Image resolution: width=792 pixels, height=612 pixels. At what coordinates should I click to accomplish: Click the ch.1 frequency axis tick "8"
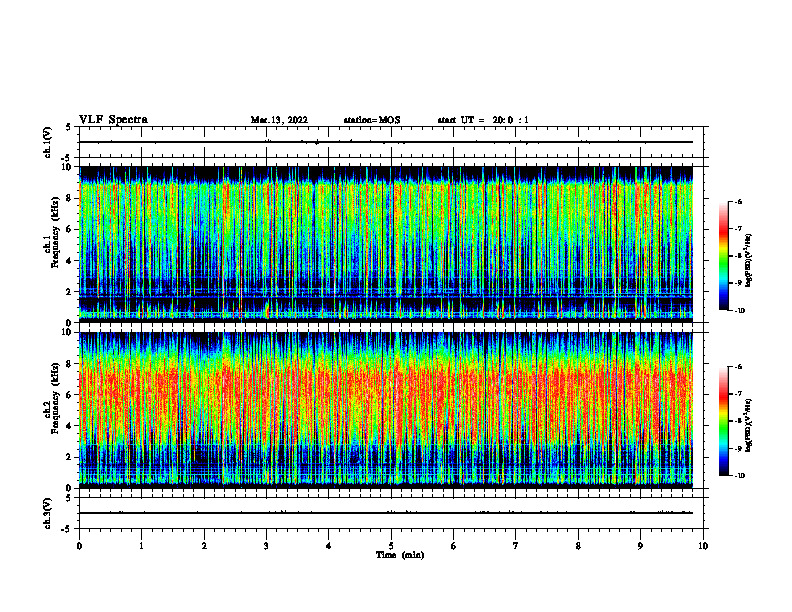tap(70, 198)
